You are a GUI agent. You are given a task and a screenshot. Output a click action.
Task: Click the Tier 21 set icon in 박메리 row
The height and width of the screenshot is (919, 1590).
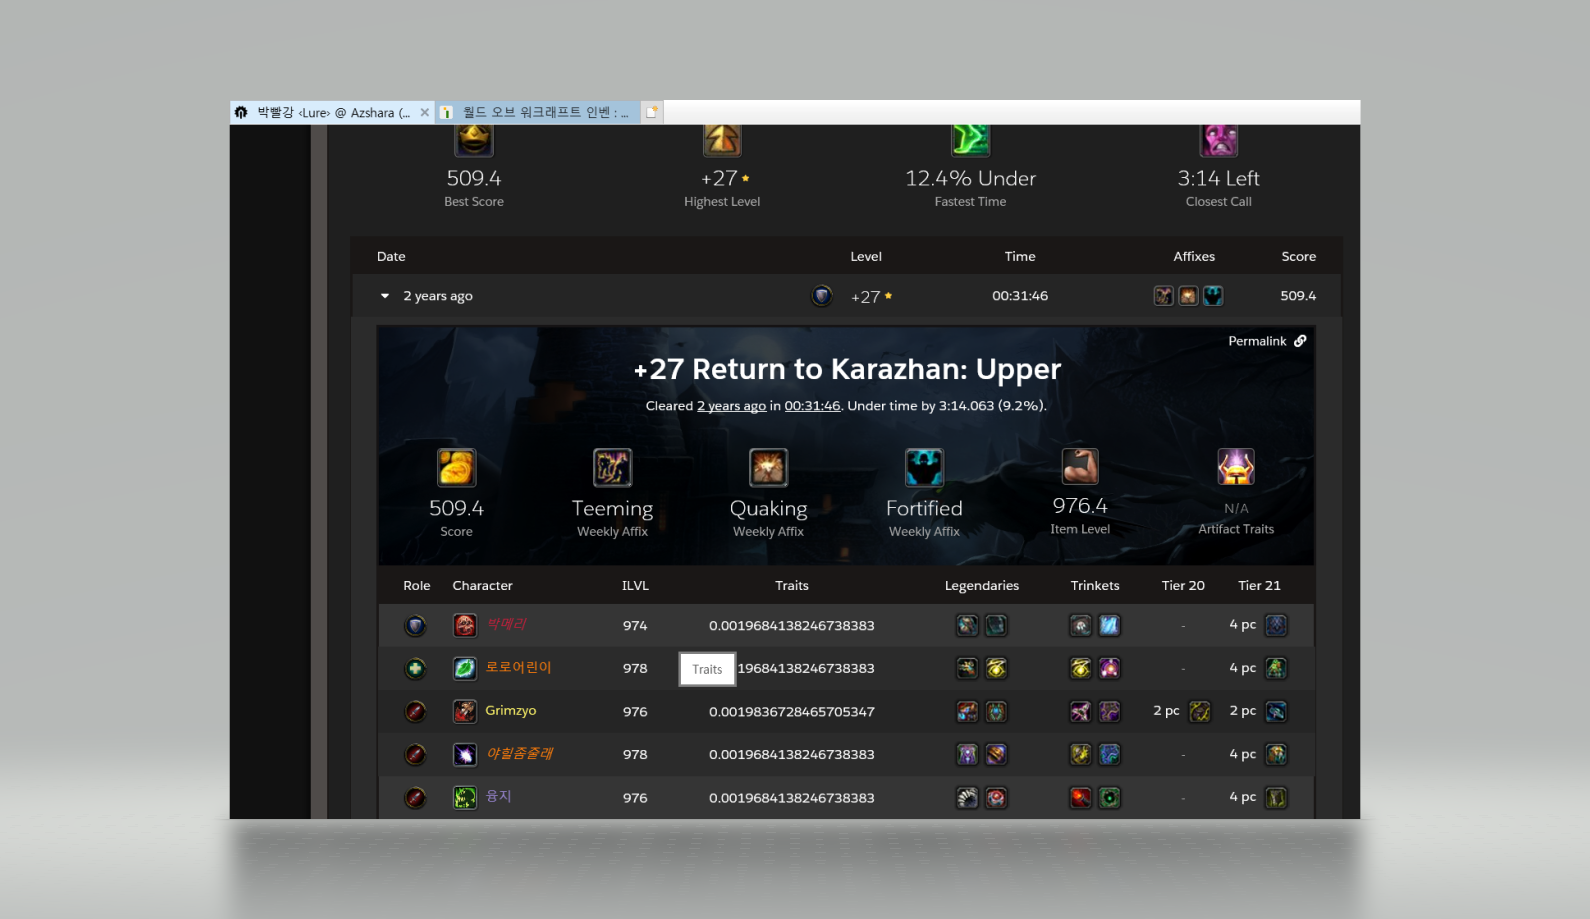1276,626
